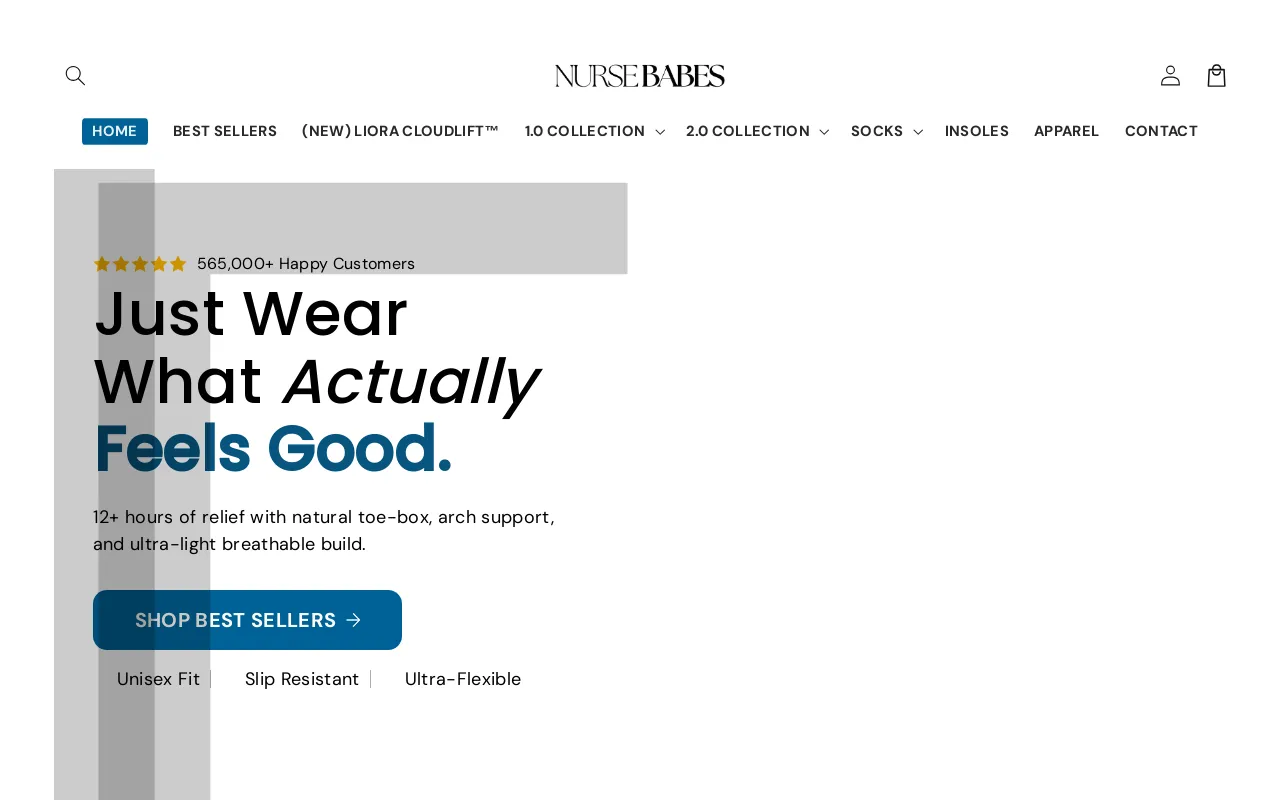Click the arrow on Shop Best Sellers
This screenshot has height=800, width=1280.
(x=353, y=620)
